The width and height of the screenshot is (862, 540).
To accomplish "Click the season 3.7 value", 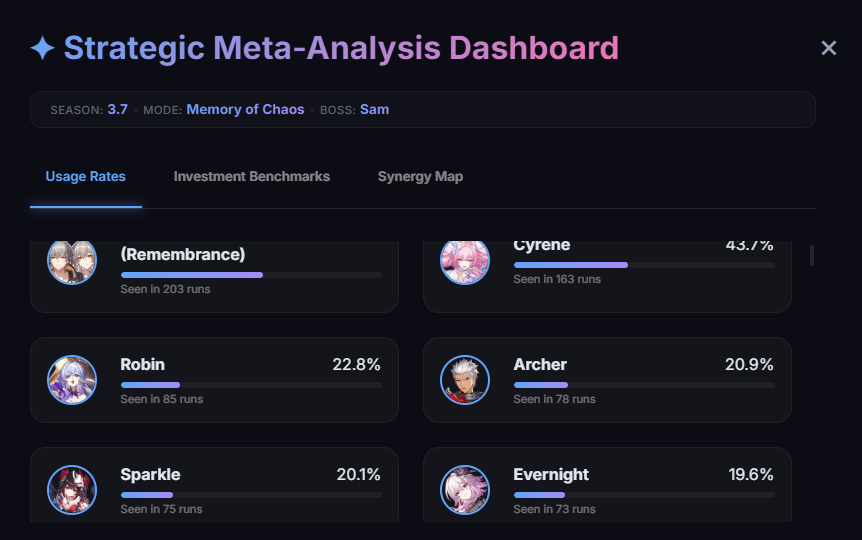I will click(117, 109).
